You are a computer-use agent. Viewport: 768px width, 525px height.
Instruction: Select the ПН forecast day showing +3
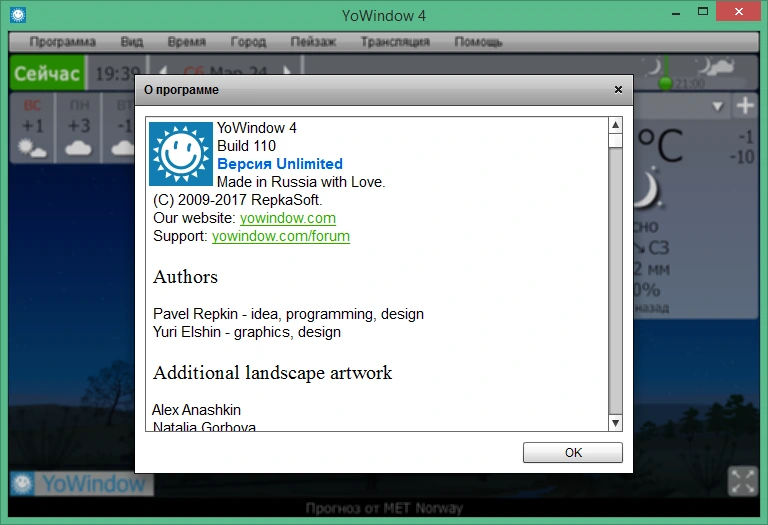(79, 128)
